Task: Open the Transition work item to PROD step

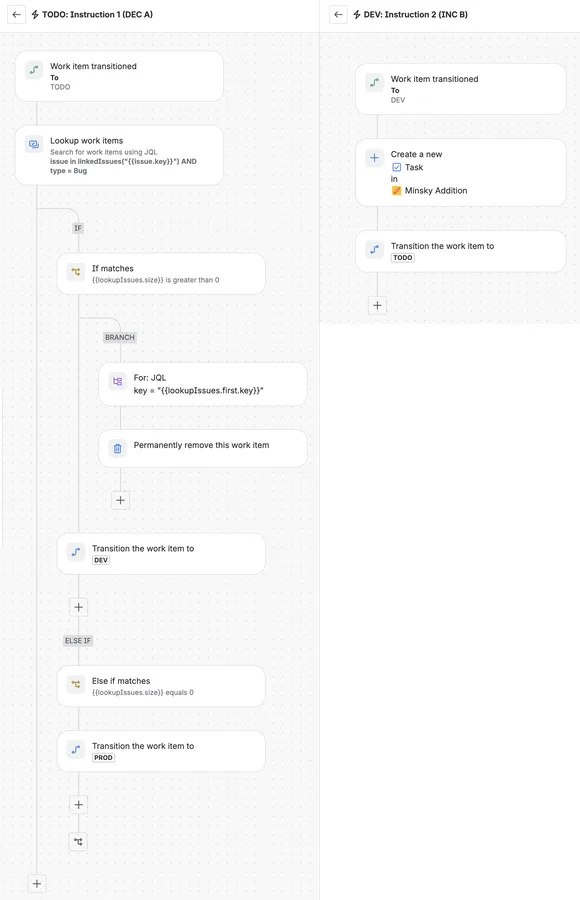Action: 161,751
